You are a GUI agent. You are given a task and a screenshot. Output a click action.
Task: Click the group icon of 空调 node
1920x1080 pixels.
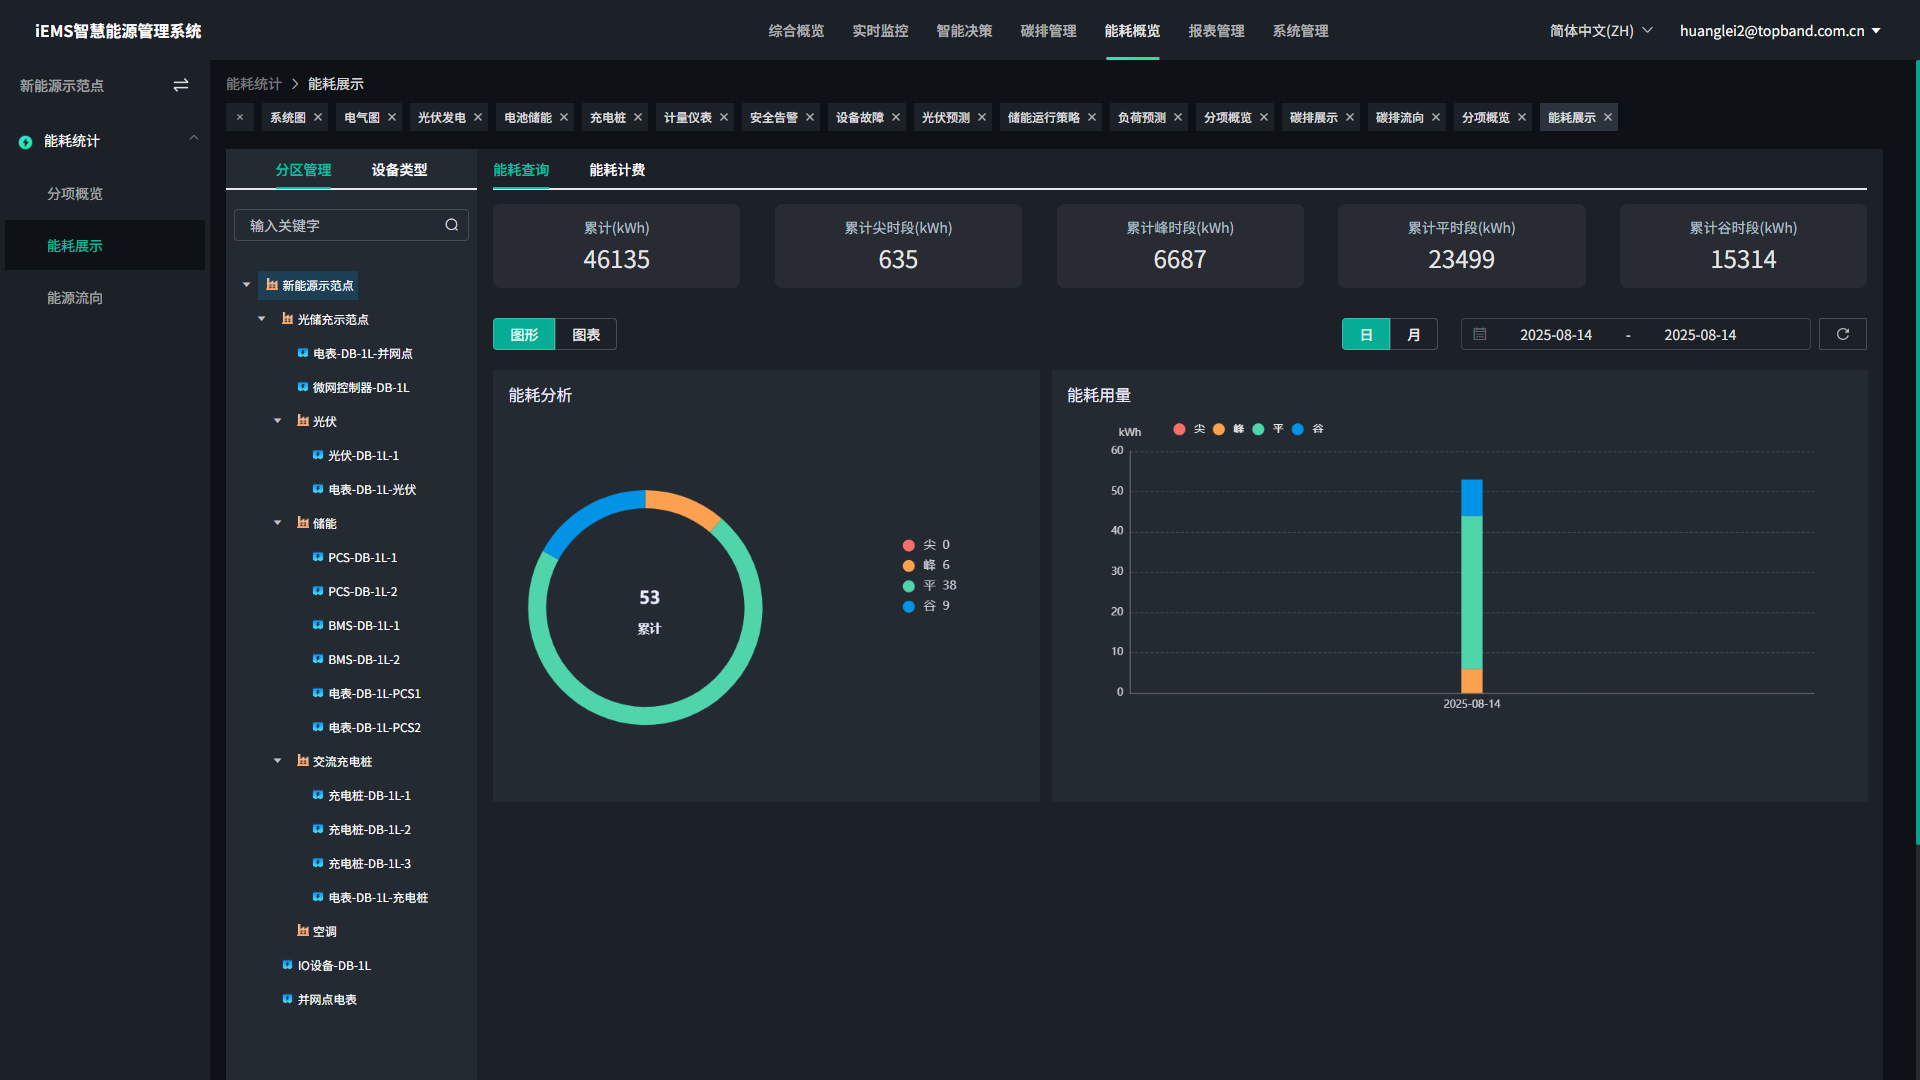coord(303,931)
